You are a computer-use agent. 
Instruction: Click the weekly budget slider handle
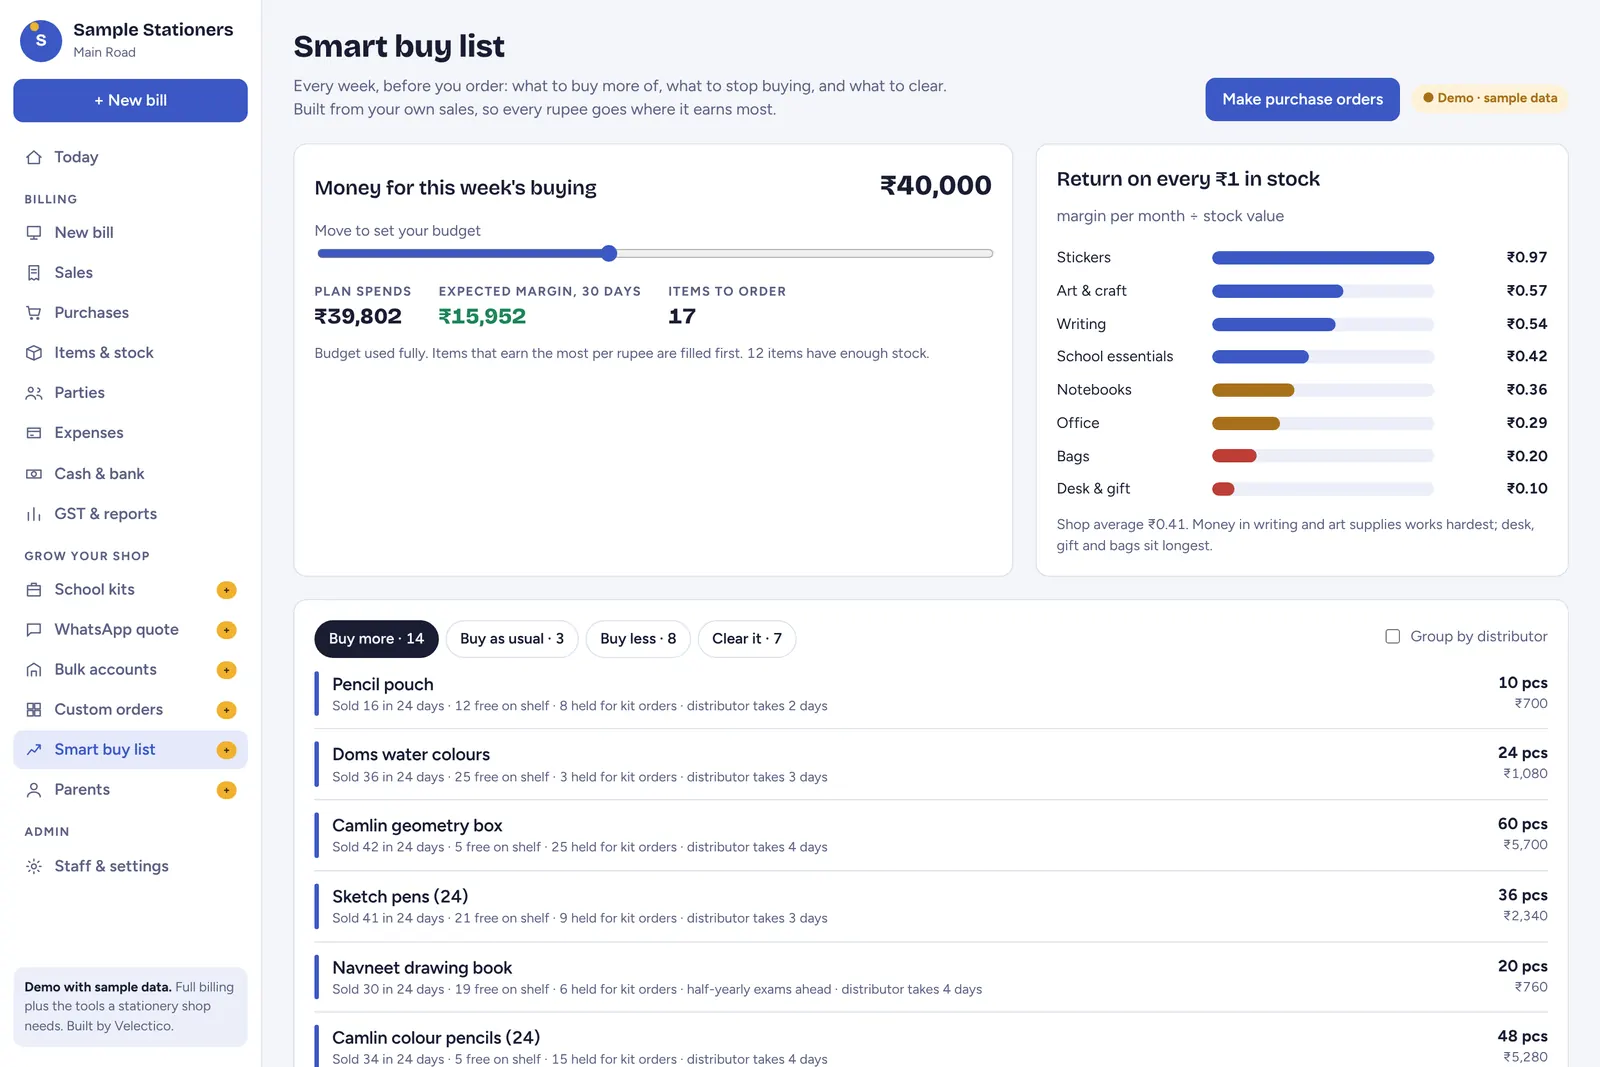[609, 254]
